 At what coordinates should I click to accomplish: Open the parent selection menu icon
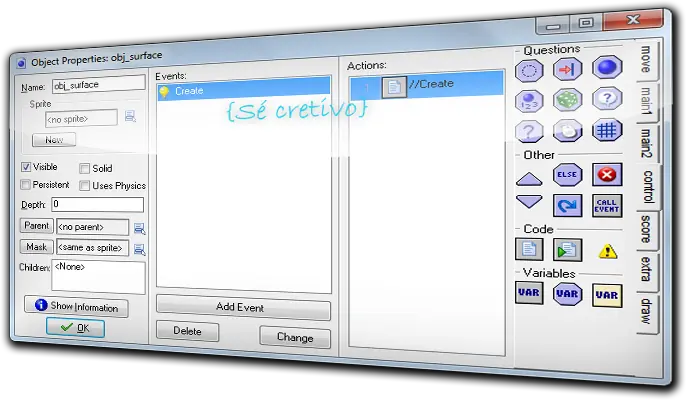[x=139, y=228]
